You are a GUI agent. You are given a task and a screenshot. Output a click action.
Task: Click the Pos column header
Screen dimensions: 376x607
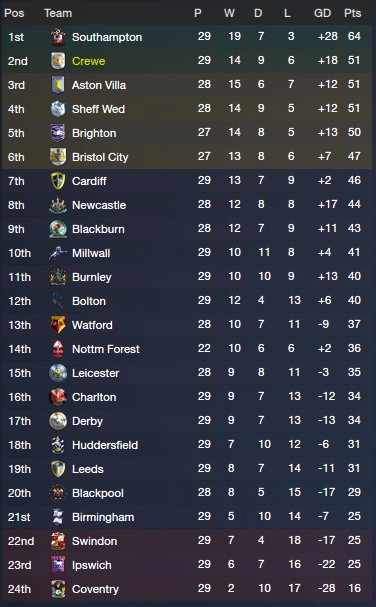pyautogui.click(x=14, y=13)
